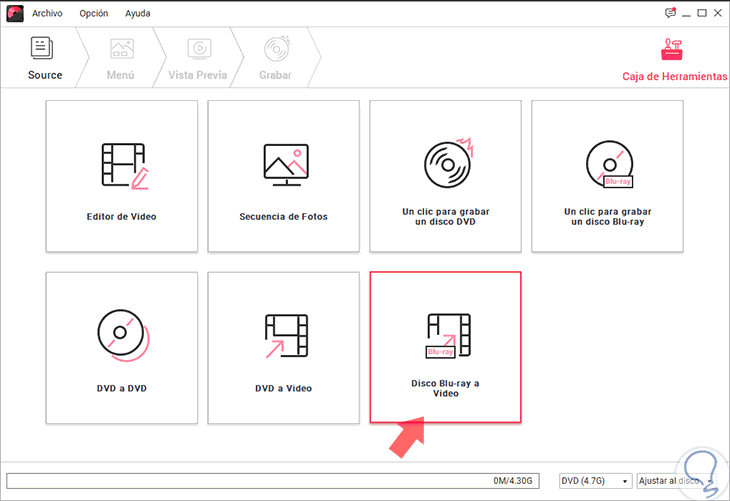Open the feedback message icon
The image size is (730, 501).
[670, 13]
